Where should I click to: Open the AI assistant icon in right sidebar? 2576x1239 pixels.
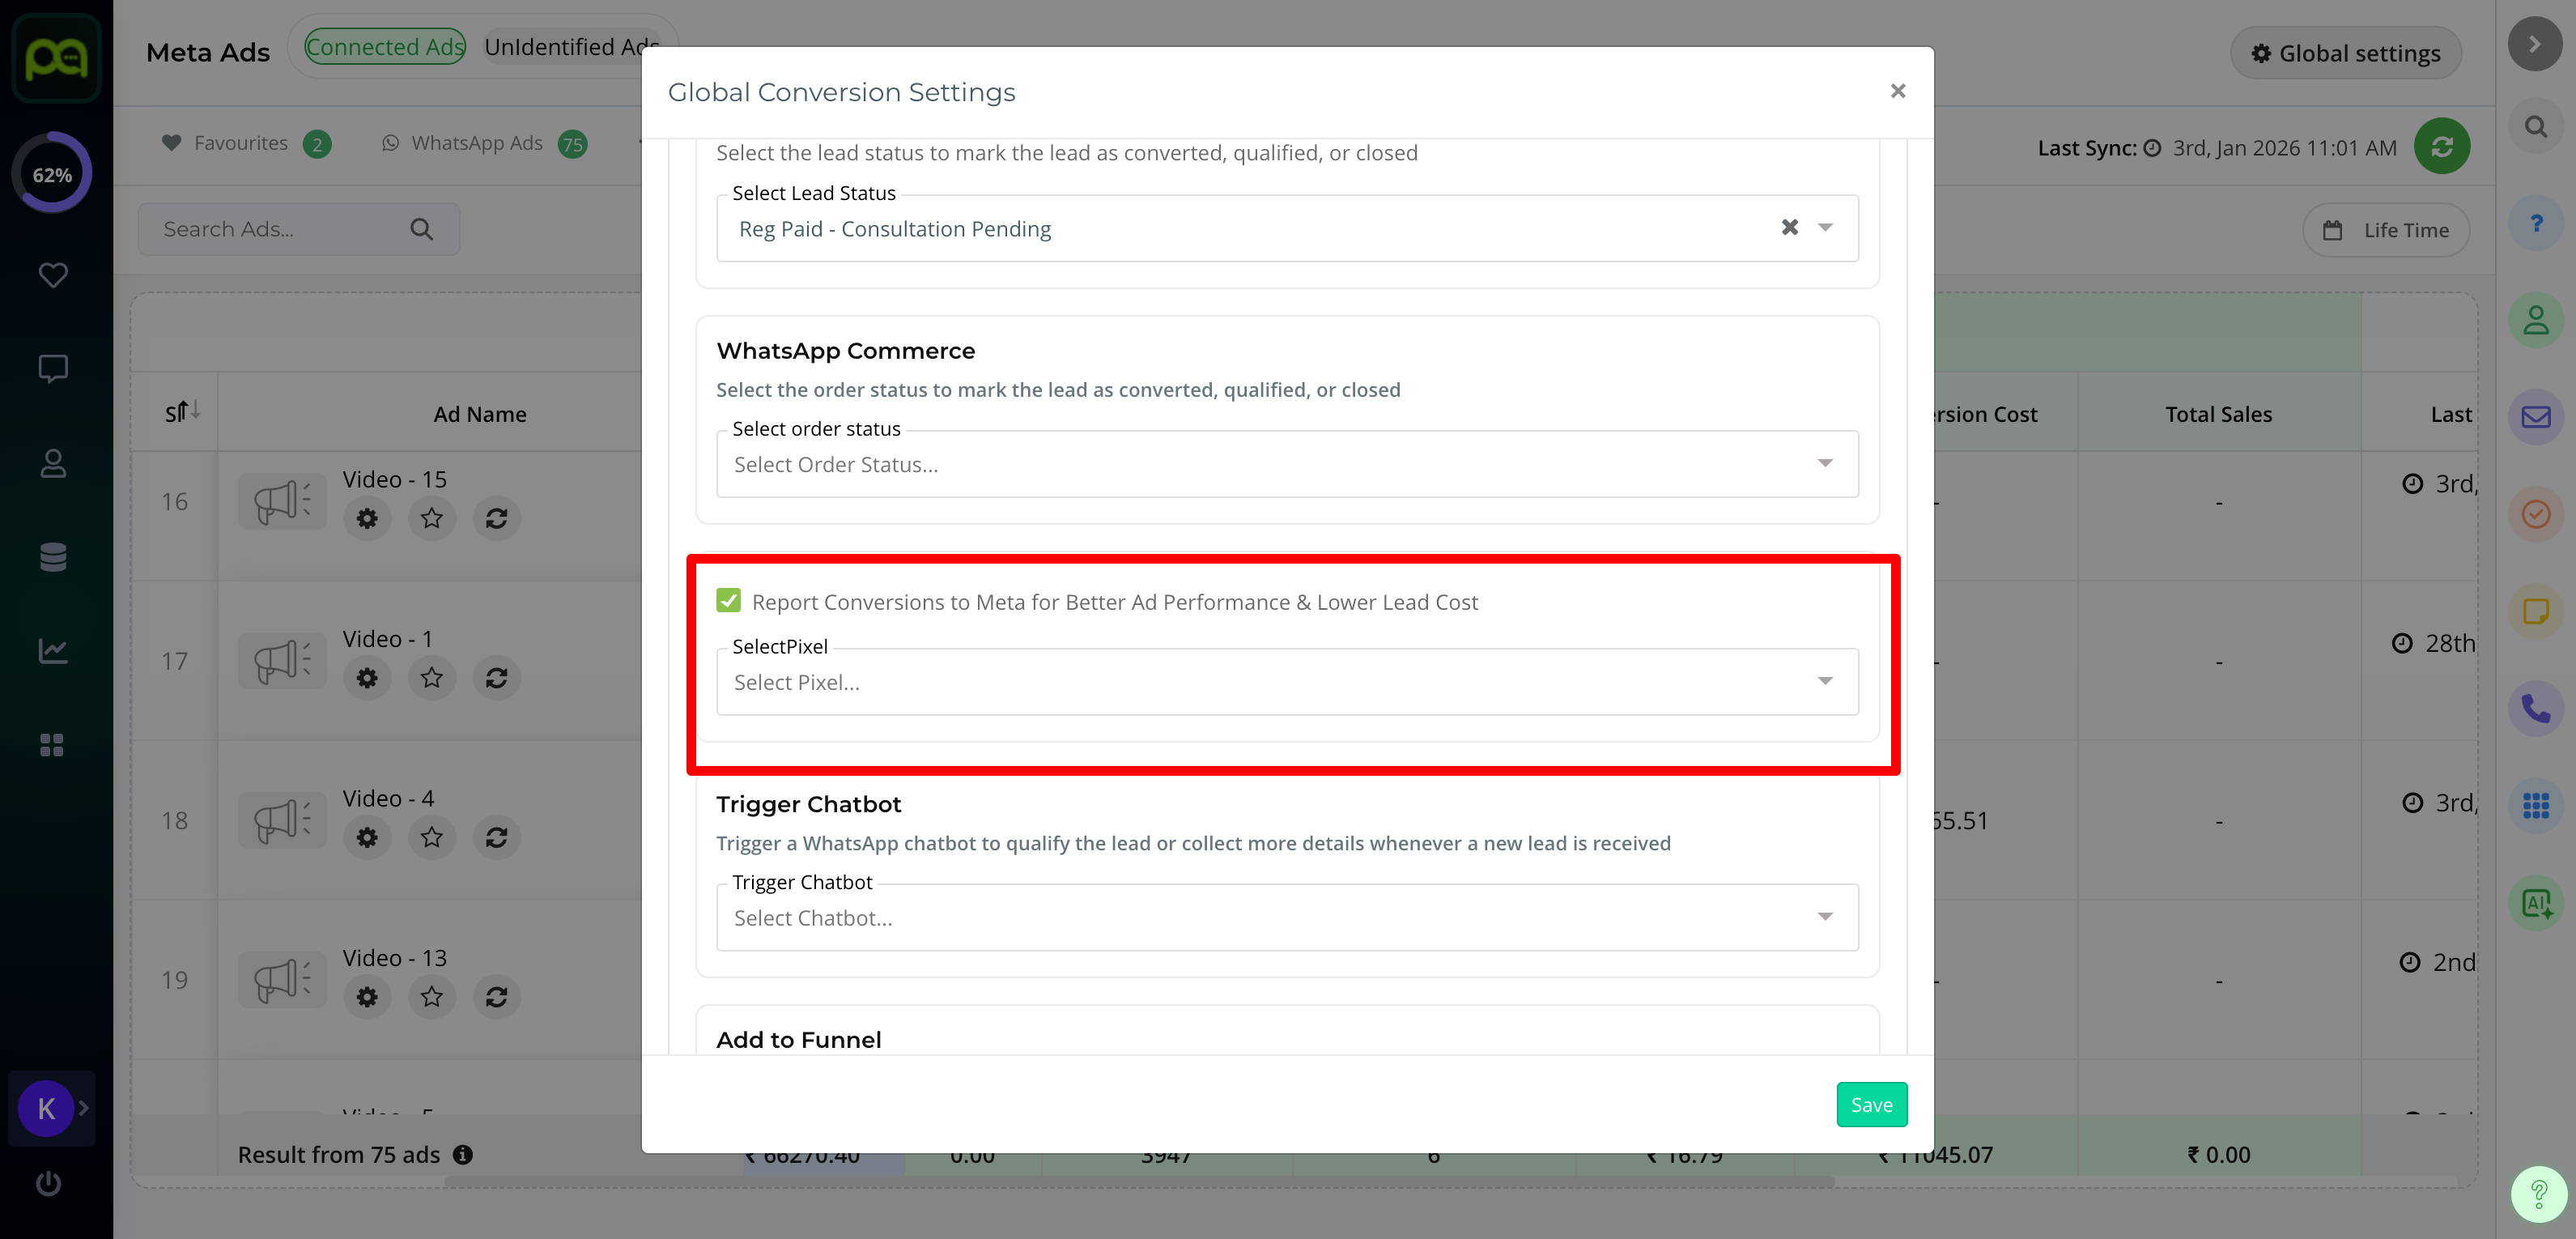pyautogui.click(x=2535, y=903)
